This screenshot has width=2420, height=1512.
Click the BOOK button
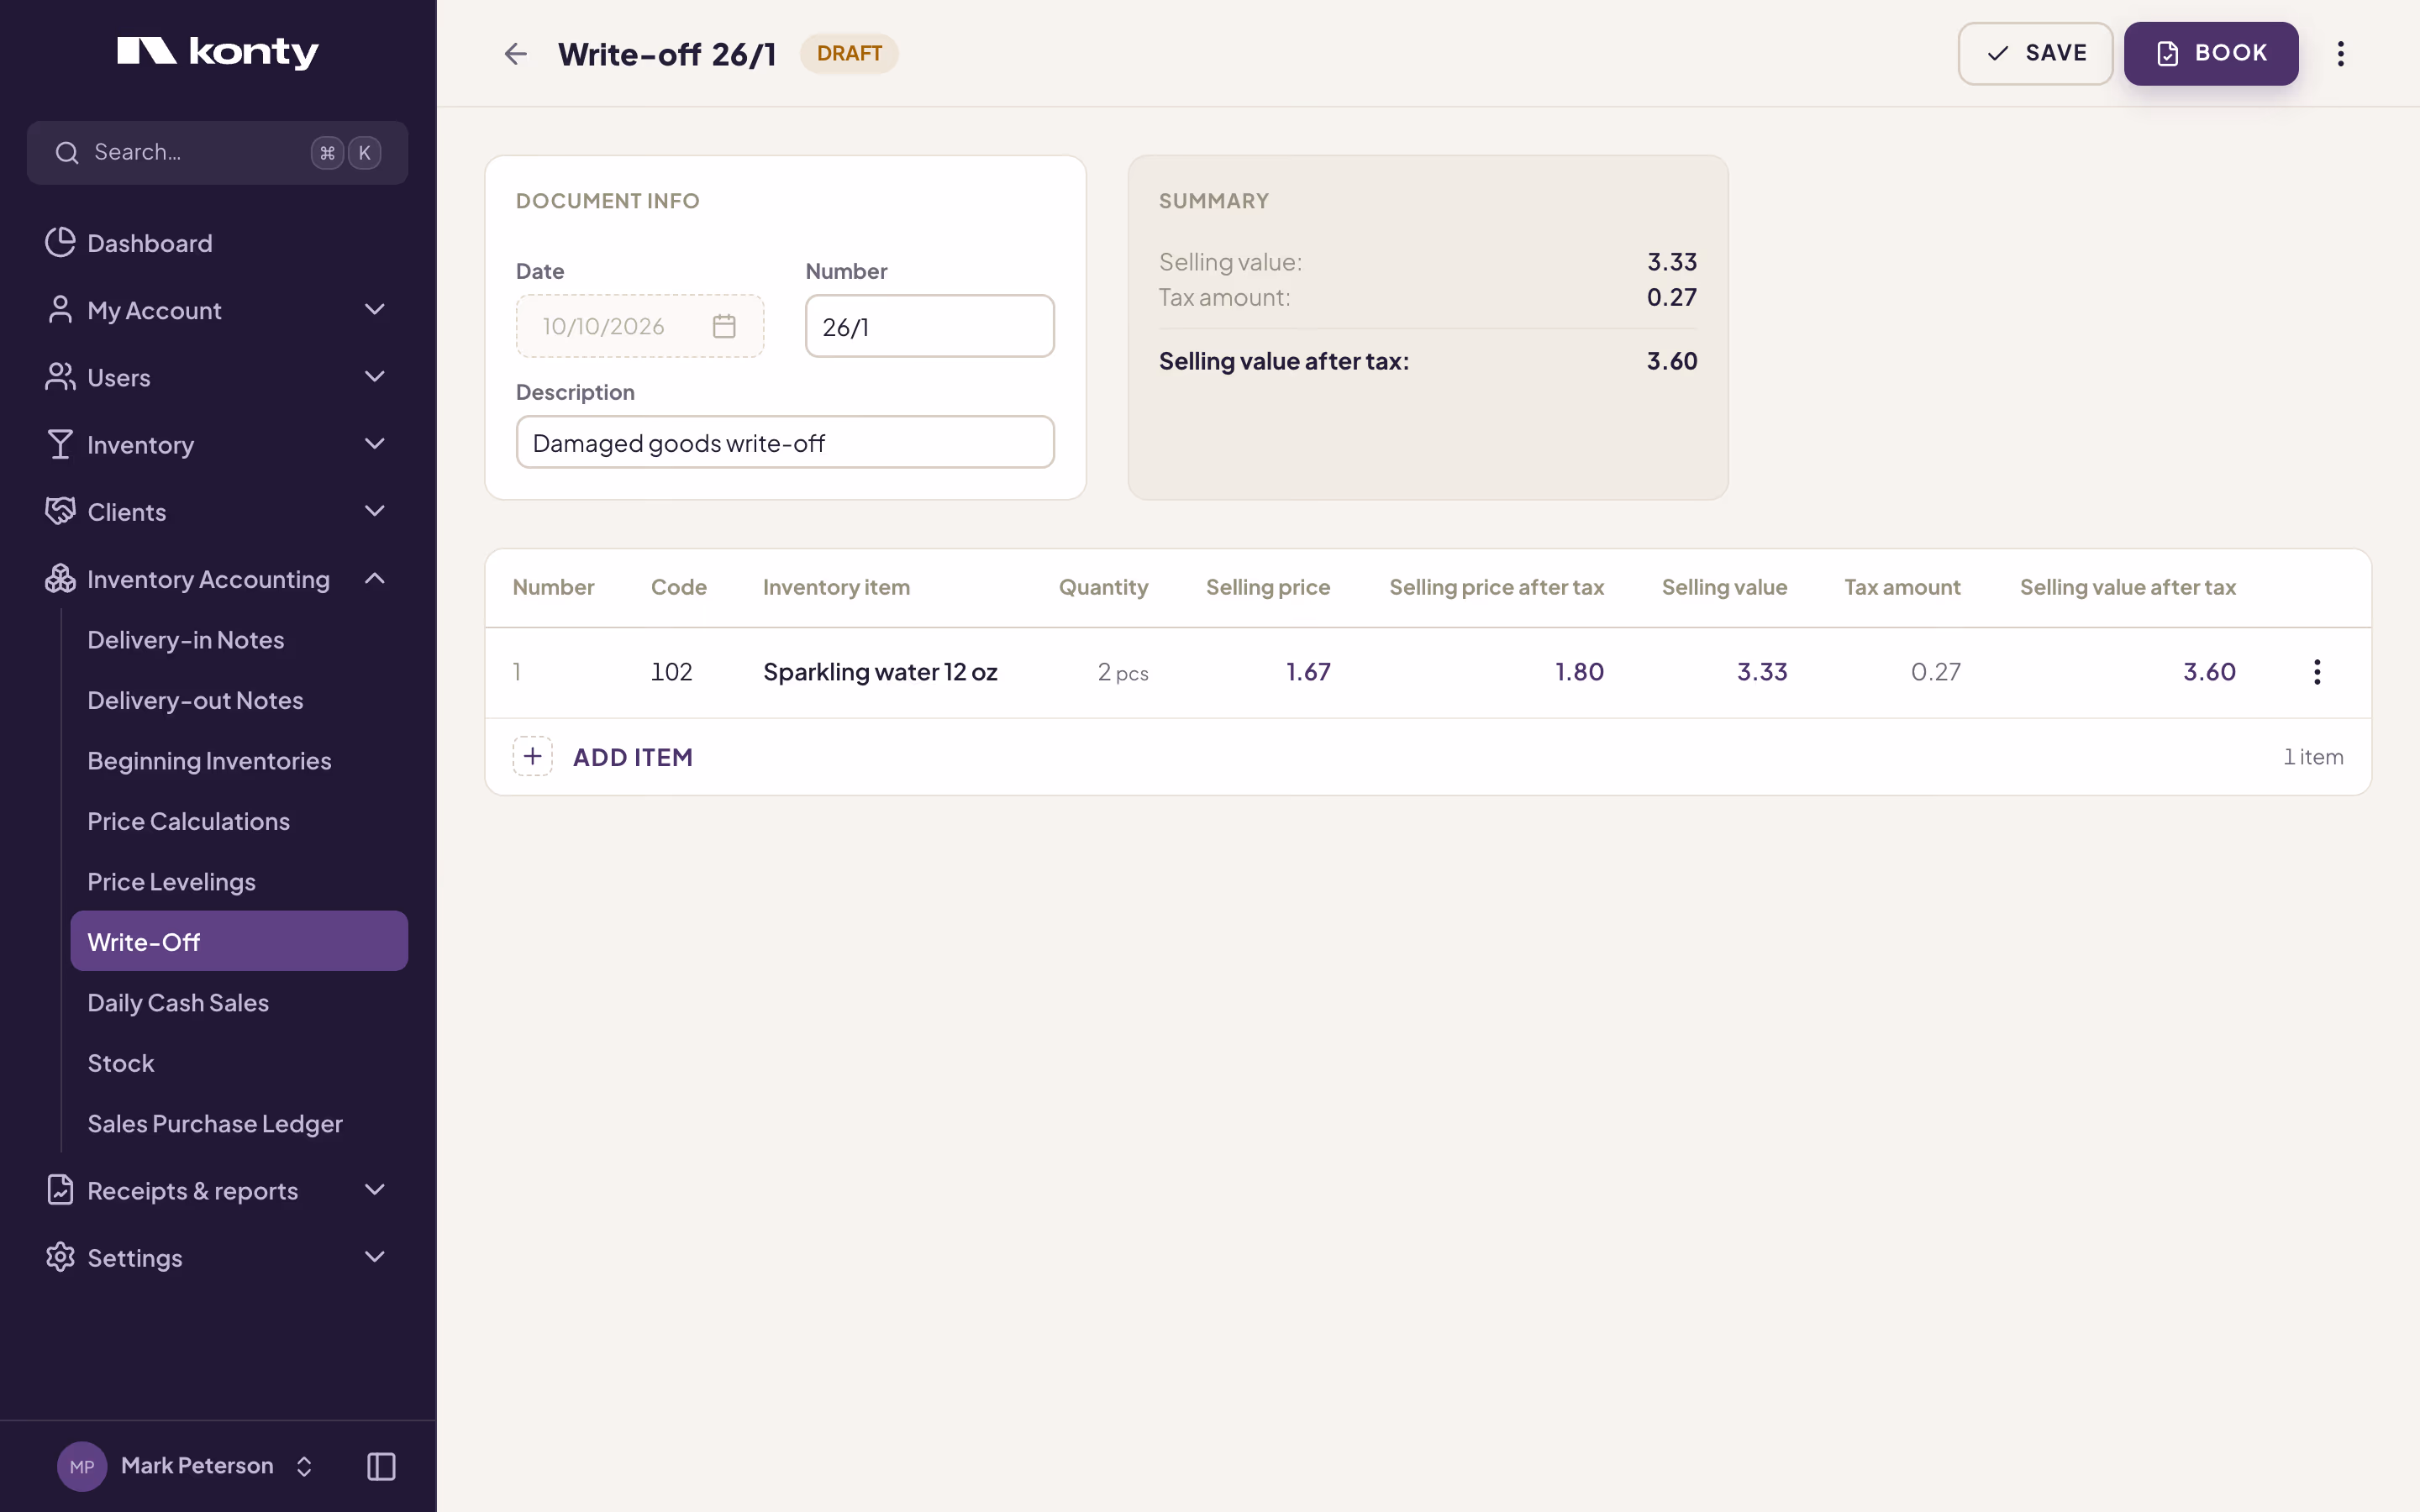tap(2211, 54)
